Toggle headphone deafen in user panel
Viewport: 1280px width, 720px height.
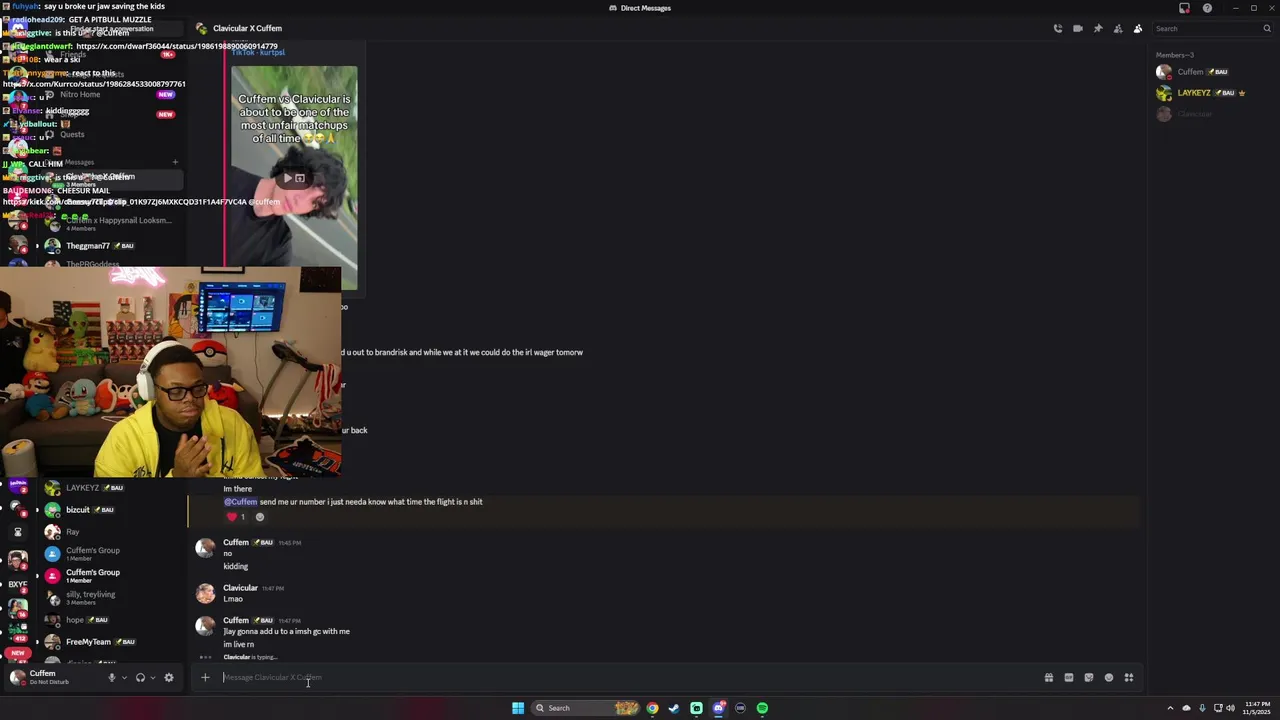(140, 677)
